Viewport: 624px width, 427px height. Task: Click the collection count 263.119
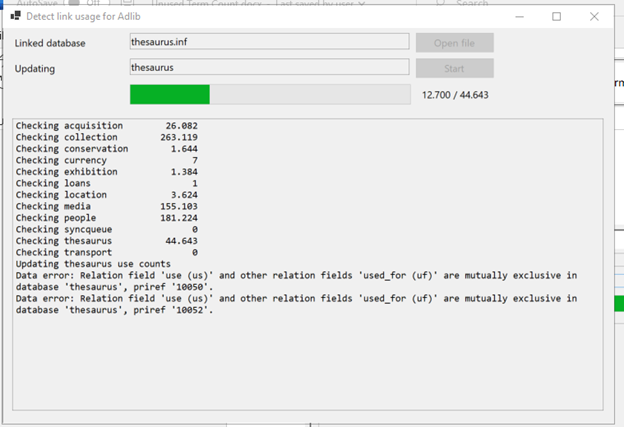click(x=179, y=137)
